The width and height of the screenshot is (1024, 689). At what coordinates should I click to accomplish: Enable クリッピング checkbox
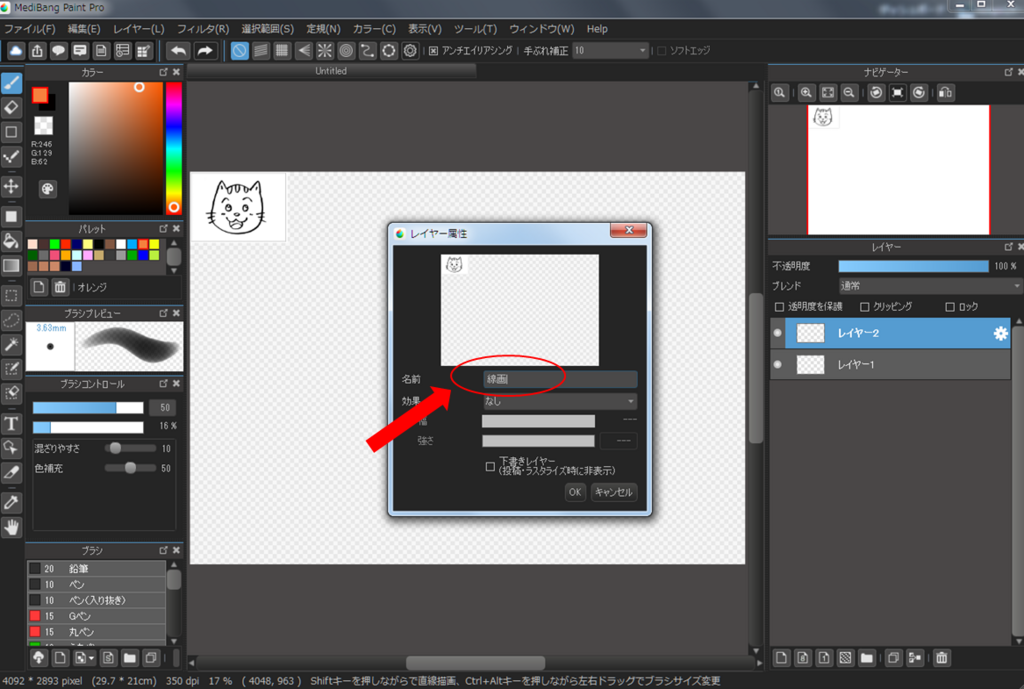click(x=865, y=307)
